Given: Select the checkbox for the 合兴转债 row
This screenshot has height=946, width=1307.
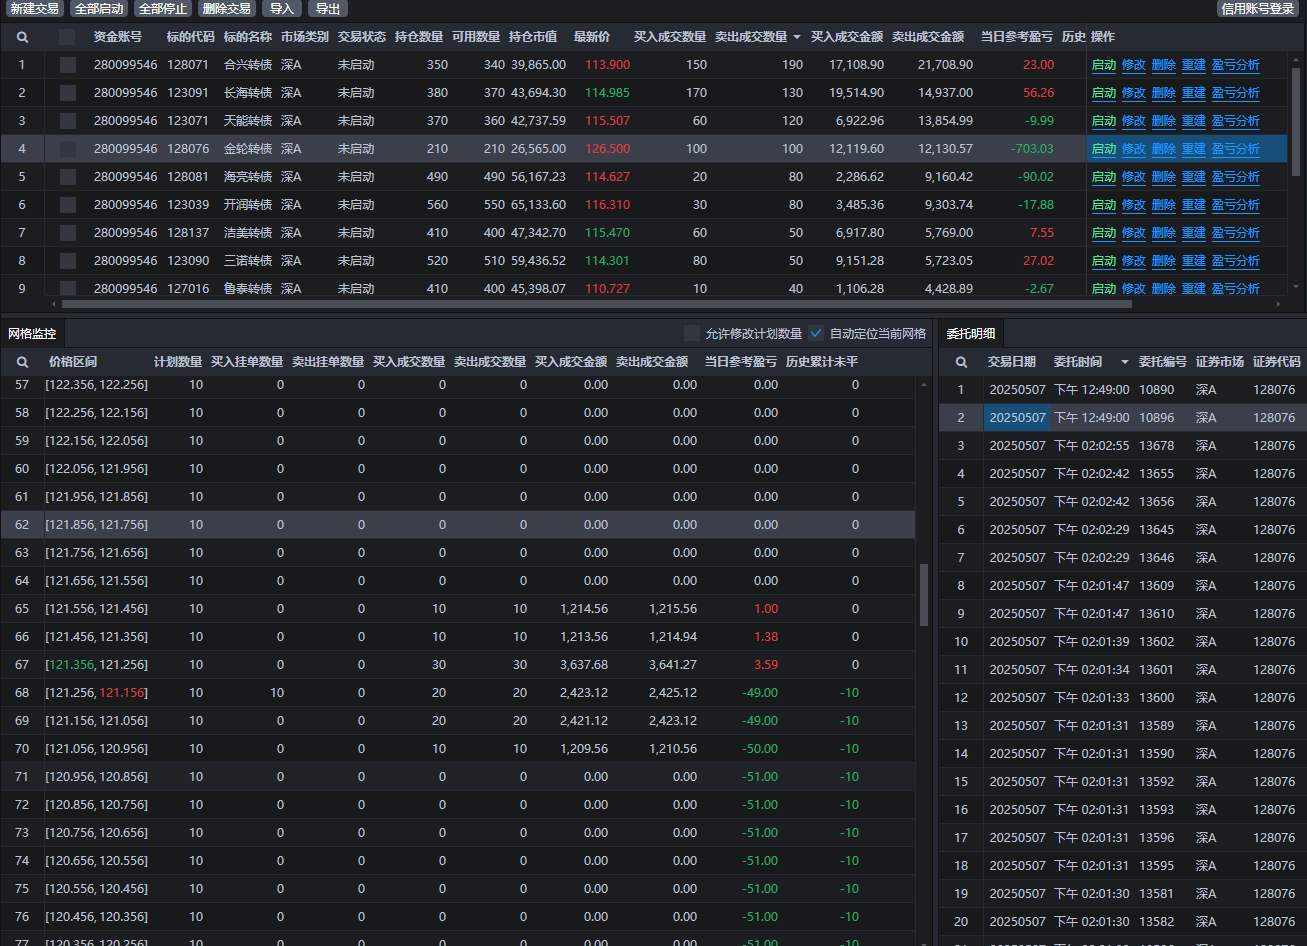Looking at the screenshot, I should point(67,65).
